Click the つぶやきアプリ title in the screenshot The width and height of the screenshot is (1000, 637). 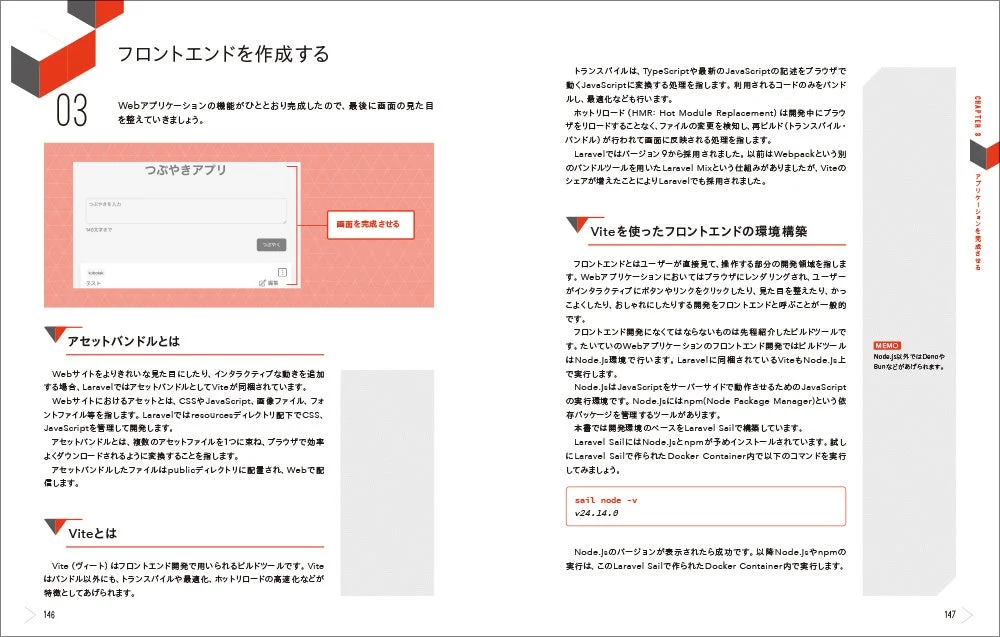186,170
